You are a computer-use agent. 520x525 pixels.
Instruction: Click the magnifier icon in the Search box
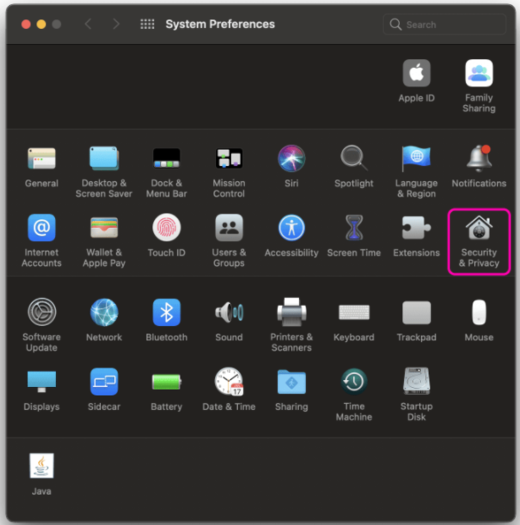point(395,24)
